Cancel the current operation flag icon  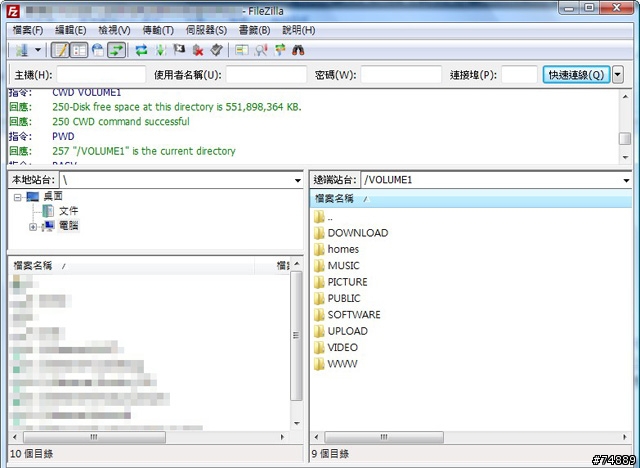click(179, 50)
